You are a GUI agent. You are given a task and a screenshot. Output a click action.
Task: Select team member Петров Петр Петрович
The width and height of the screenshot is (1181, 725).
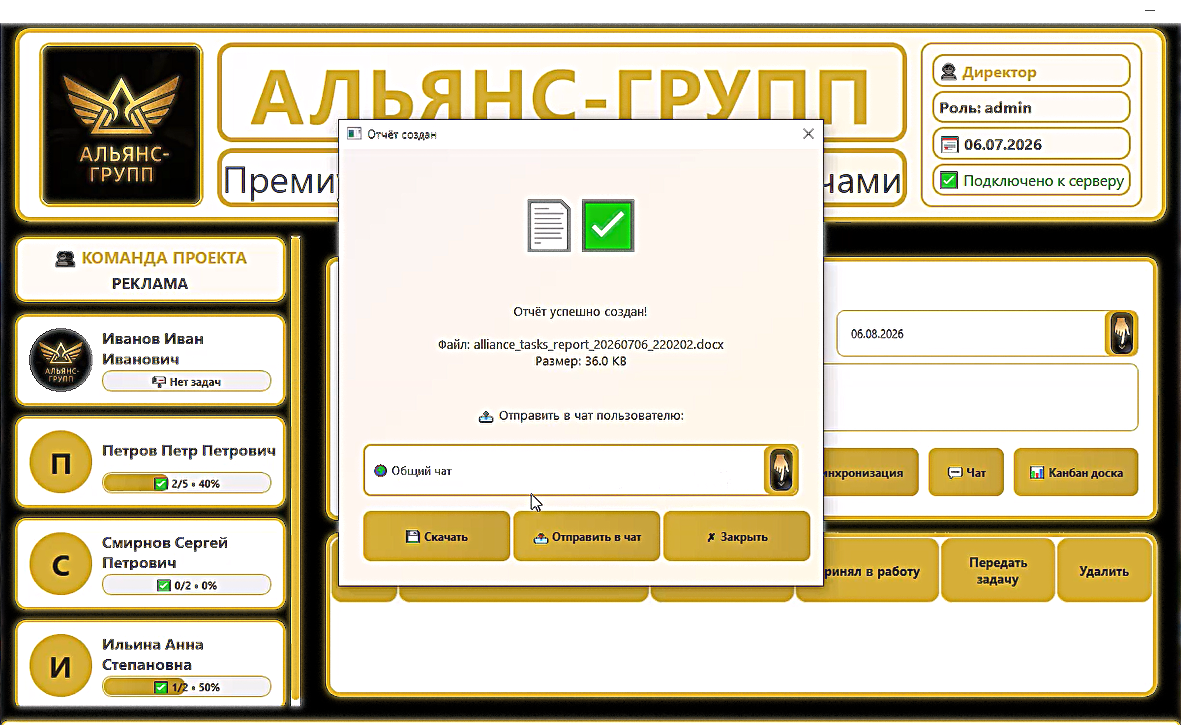click(151, 462)
